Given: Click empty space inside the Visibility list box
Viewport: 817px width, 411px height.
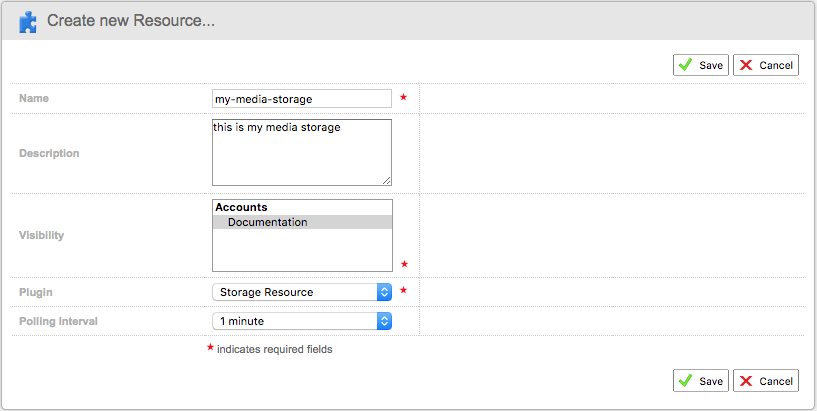Looking at the screenshot, I should [301, 250].
